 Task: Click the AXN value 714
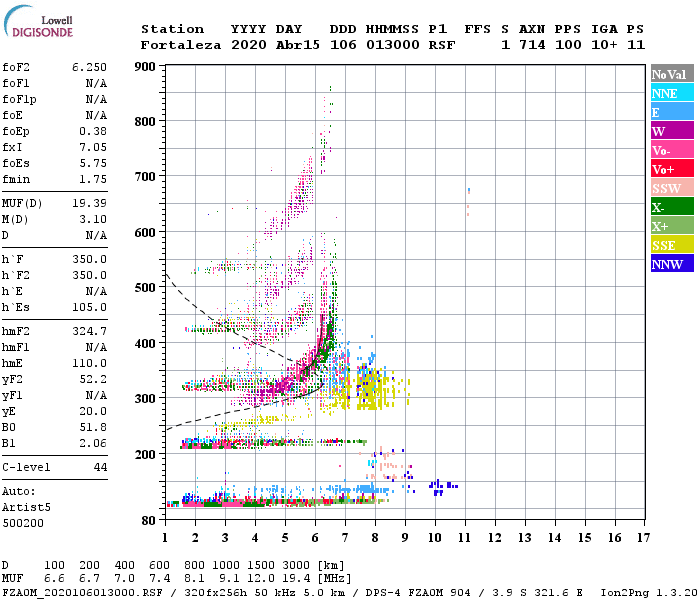[532, 45]
